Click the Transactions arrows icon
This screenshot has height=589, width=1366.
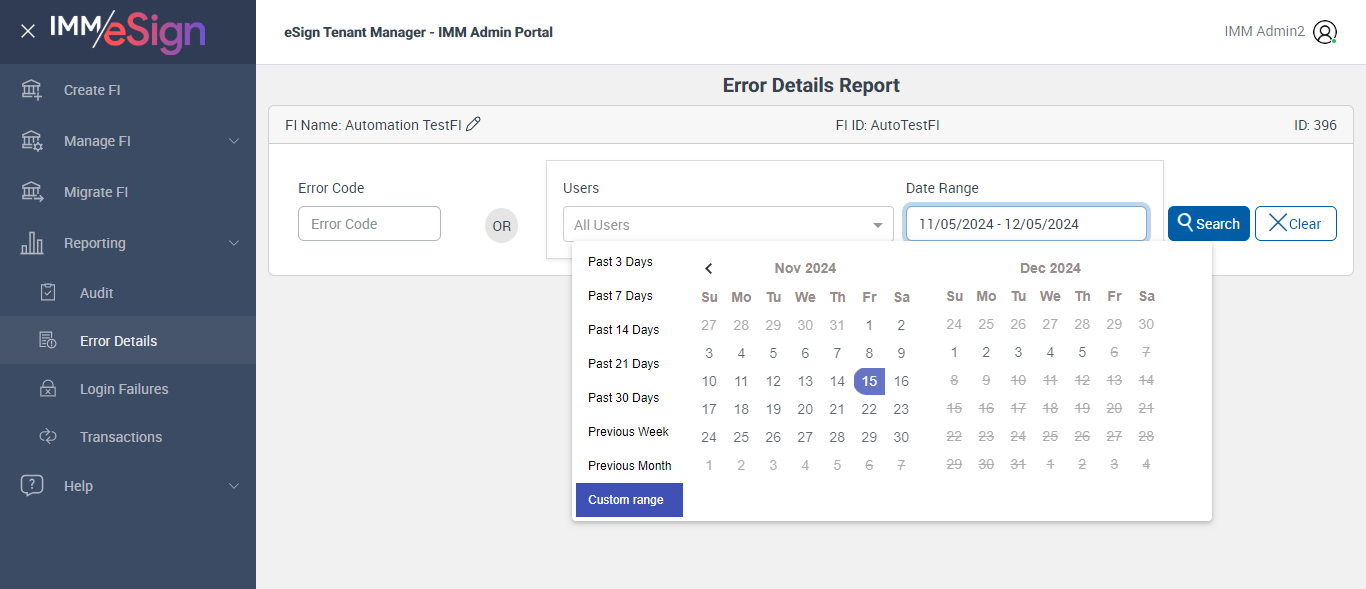[48, 437]
